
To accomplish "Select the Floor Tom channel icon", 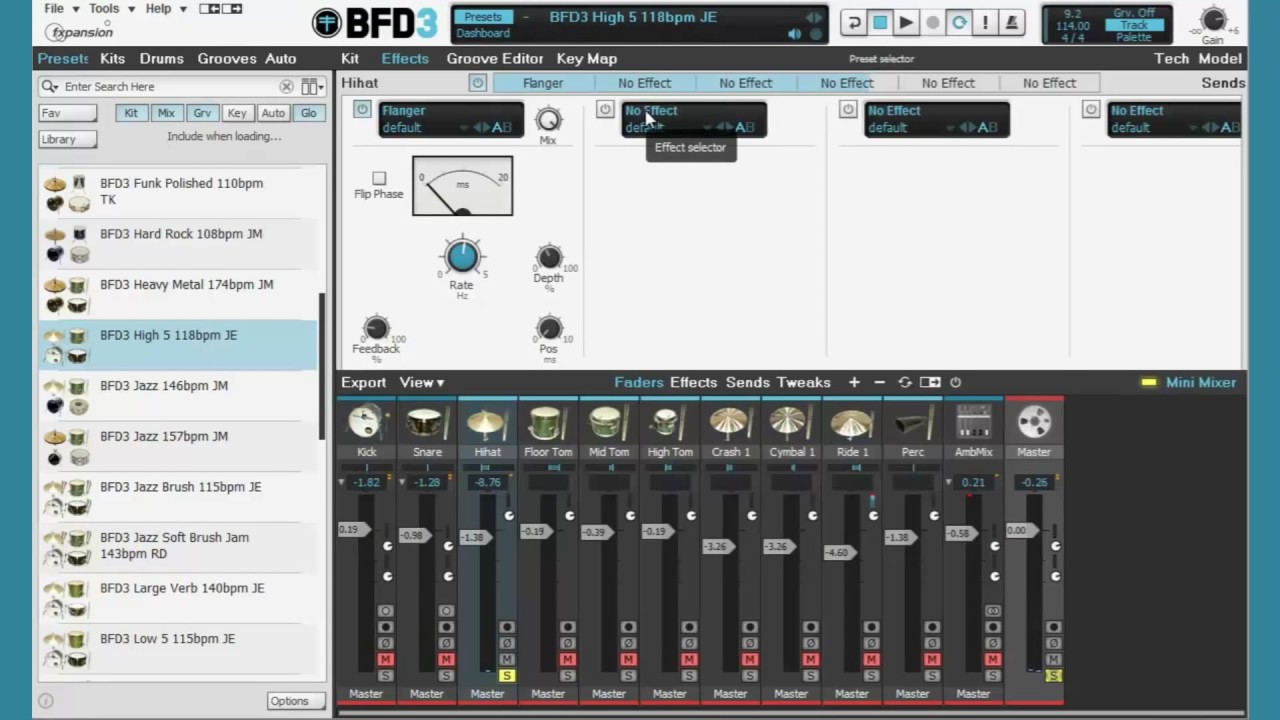I will coord(548,422).
